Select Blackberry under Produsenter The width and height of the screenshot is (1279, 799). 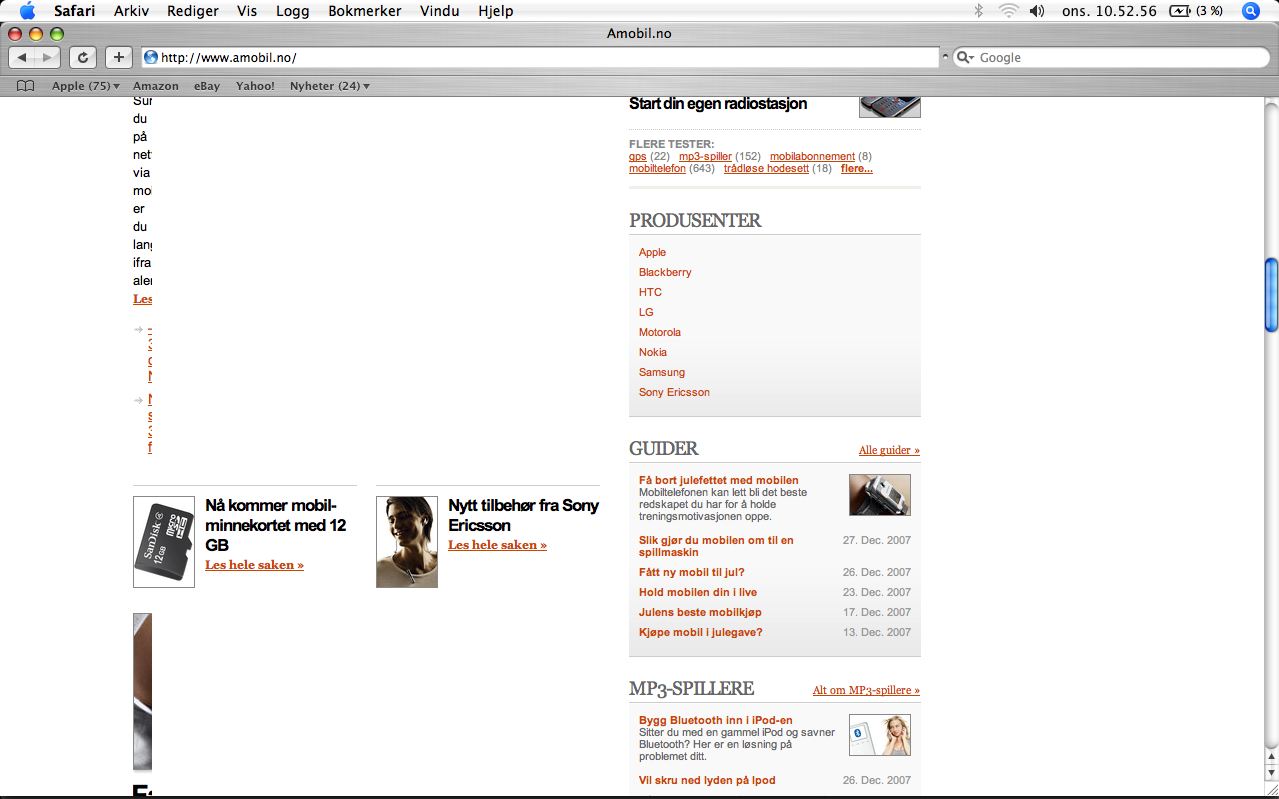(665, 272)
